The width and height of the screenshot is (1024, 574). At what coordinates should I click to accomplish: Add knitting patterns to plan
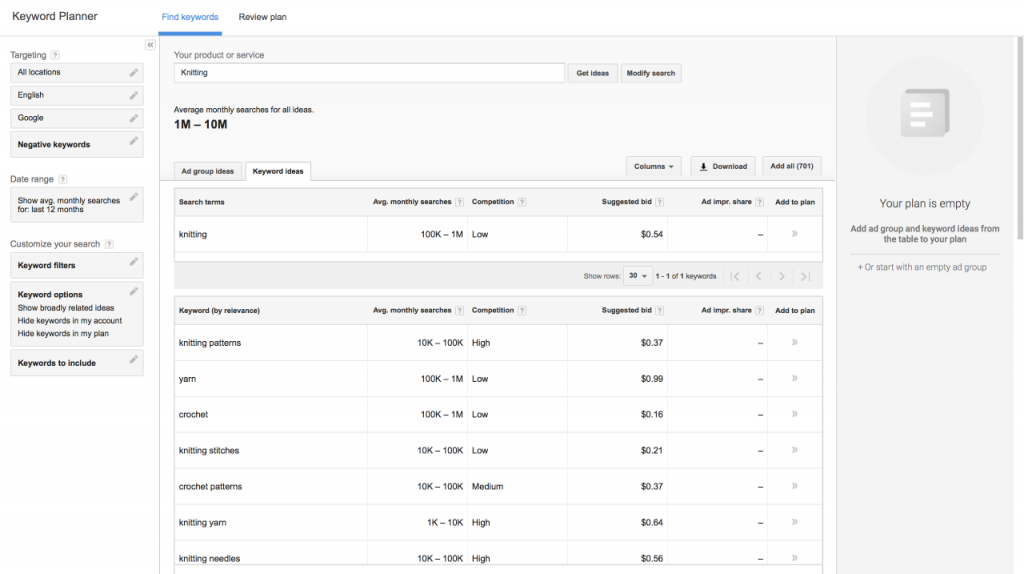(x=795, y=342)
